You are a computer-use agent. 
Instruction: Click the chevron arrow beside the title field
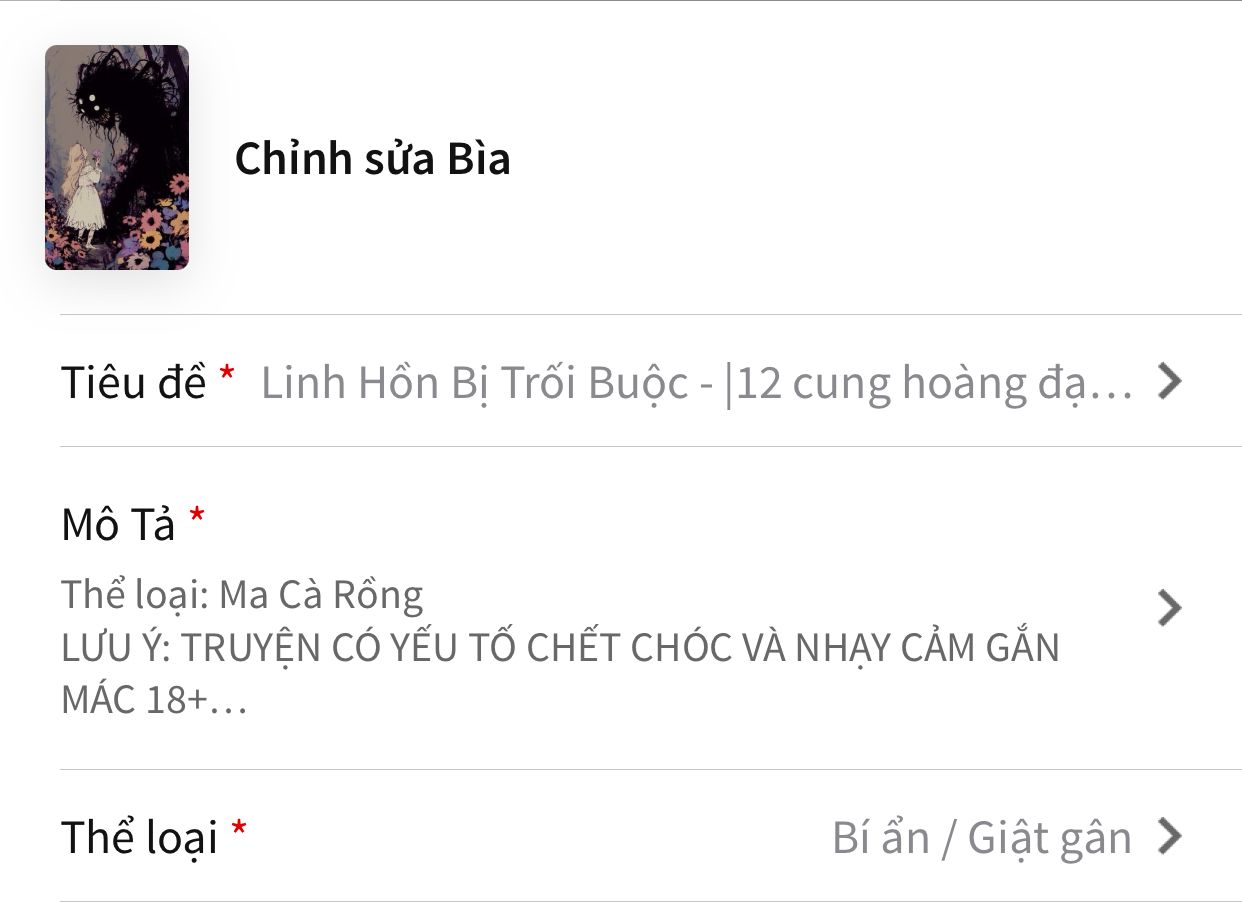tap(1170, 381)
